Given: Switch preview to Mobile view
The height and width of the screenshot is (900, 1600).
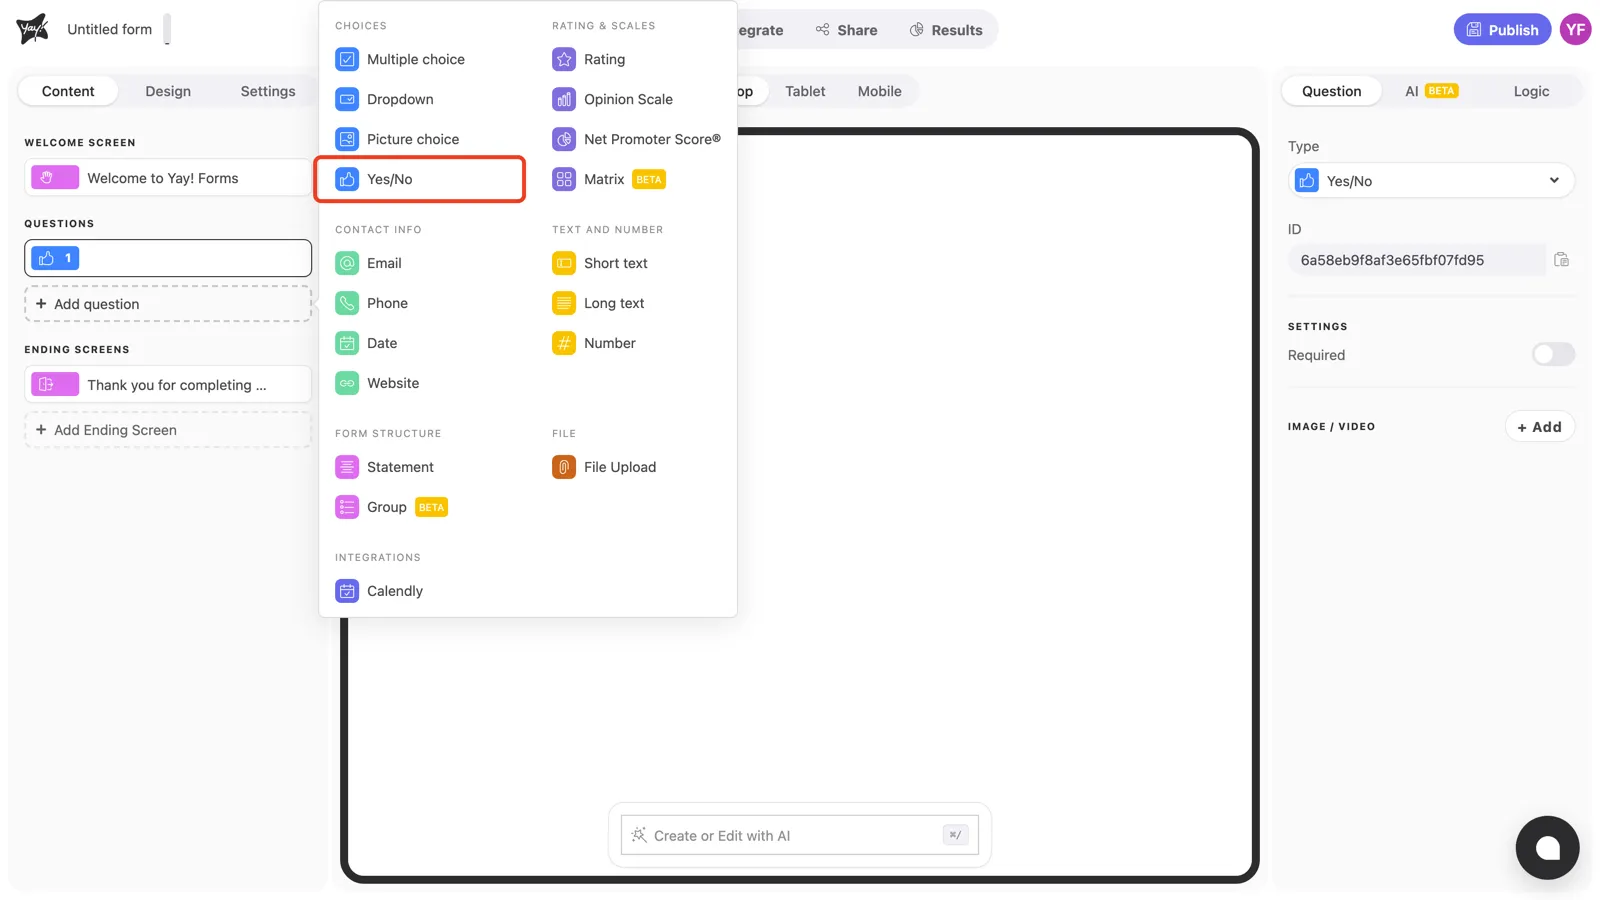Looking at the screenshot, I should tap(880, 91).
